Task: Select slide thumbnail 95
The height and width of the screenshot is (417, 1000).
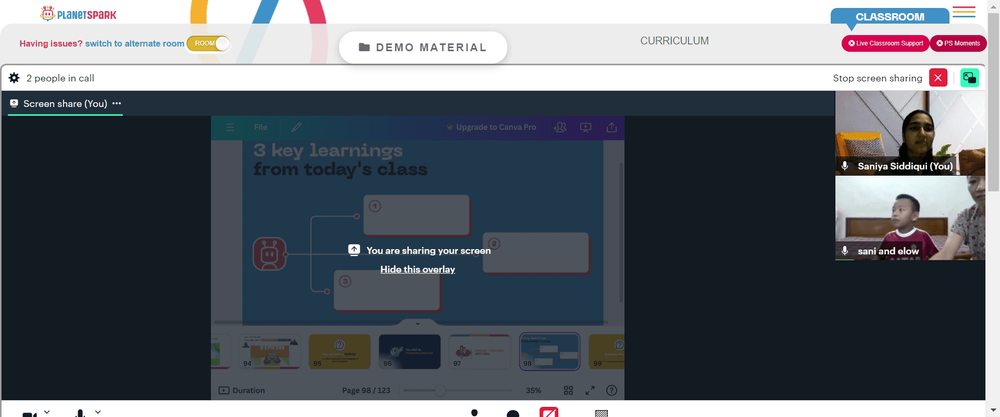Action: [339, 351]
